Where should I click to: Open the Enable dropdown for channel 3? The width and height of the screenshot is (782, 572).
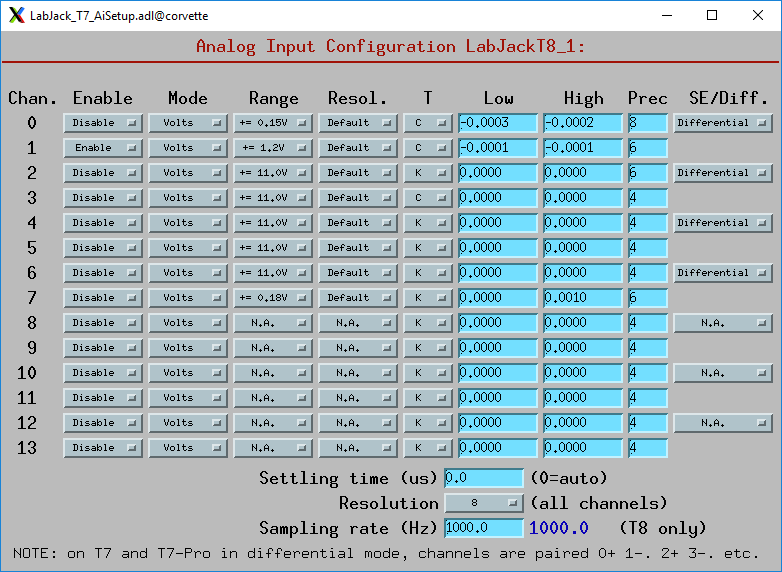tap(103, 197)
